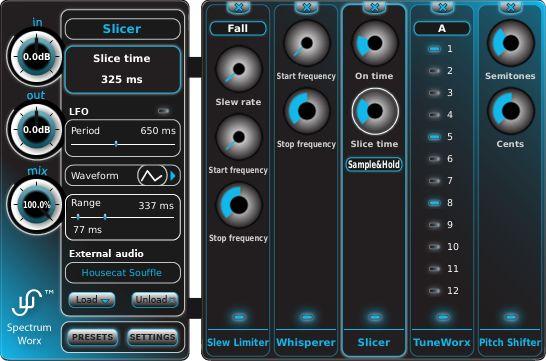Toggle the TuneWorx bypass LED

point(443,317)
